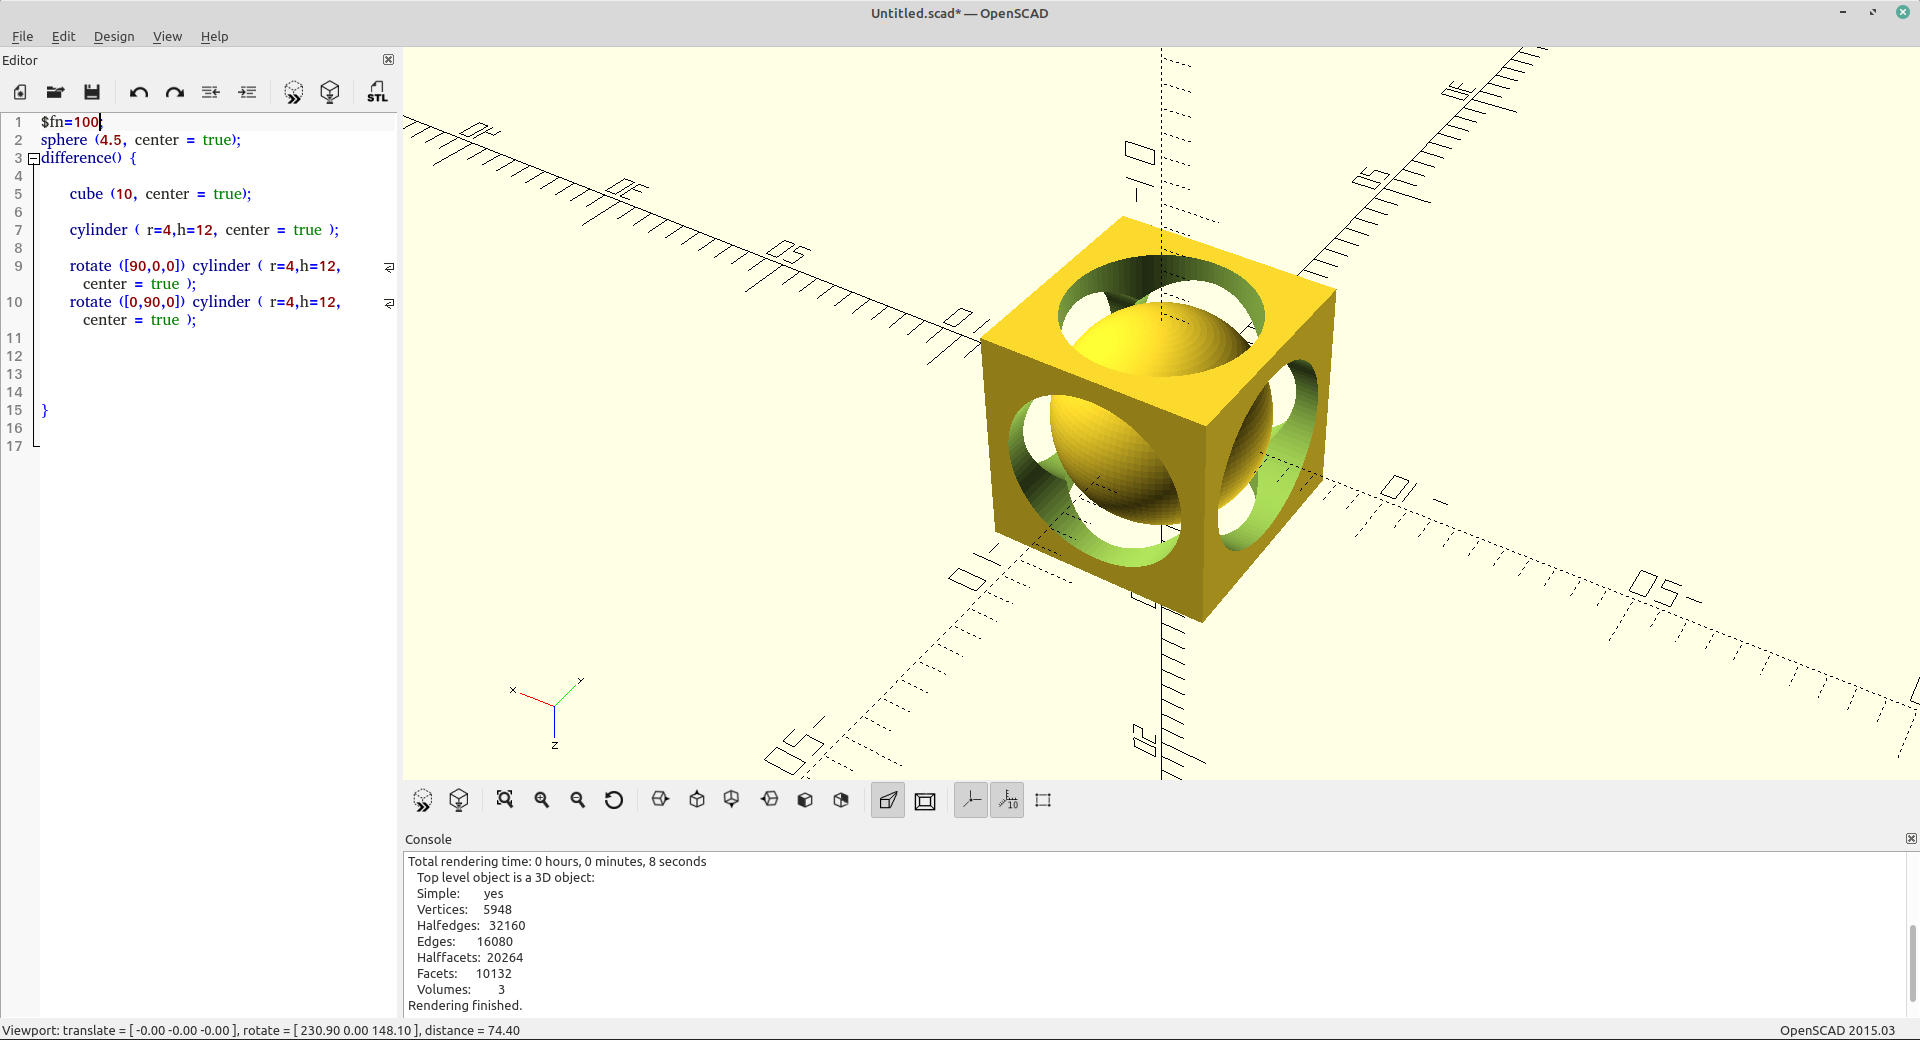1920x1040 pixels.
Task: Save the current scad file
Action: pyautogui.click(x=92, y=92)
